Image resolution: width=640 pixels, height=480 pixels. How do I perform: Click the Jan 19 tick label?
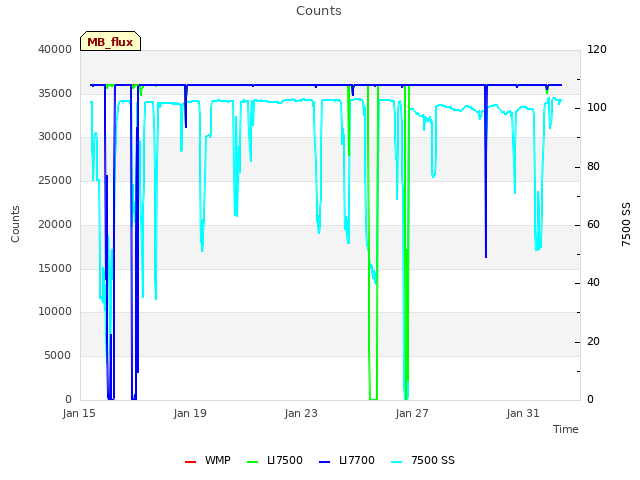[x=190, y=413]
